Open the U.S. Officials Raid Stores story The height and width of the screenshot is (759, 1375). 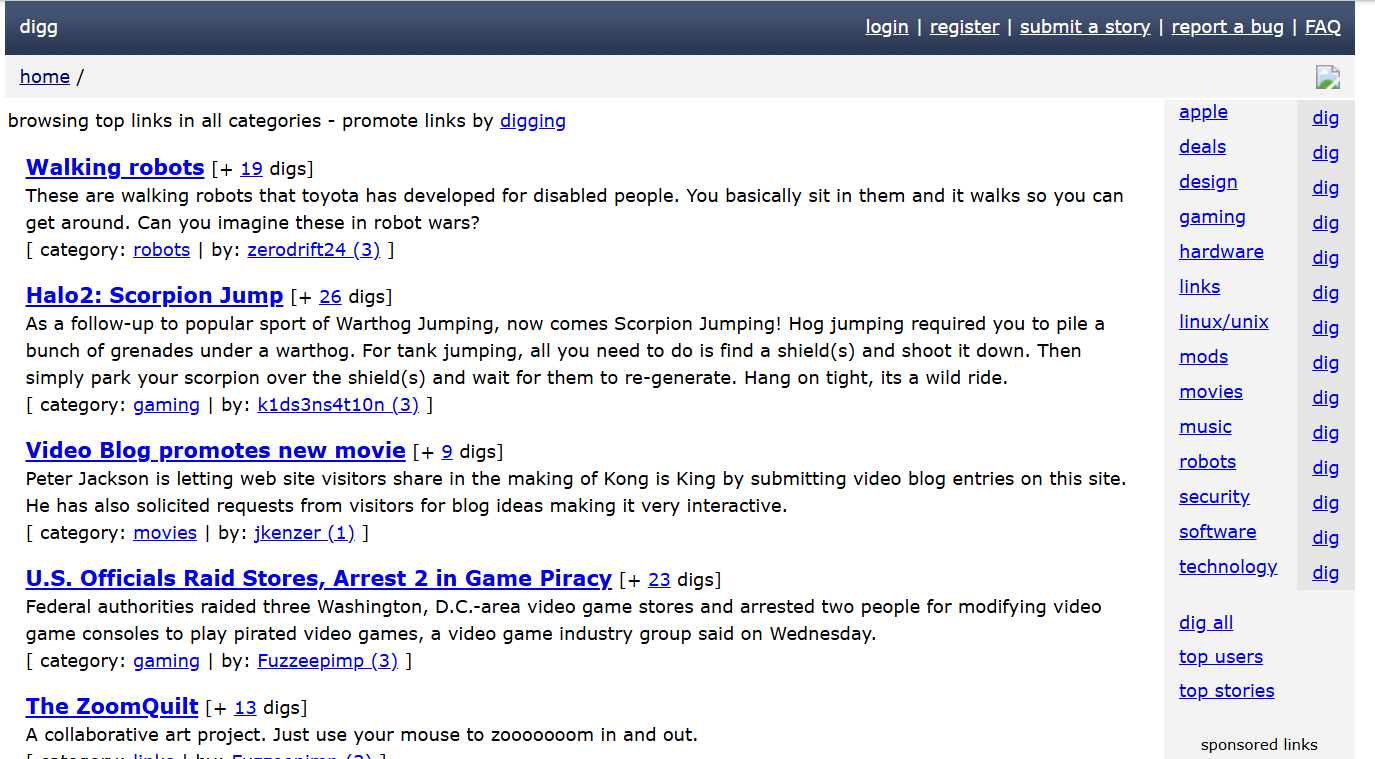coord(318,578)
